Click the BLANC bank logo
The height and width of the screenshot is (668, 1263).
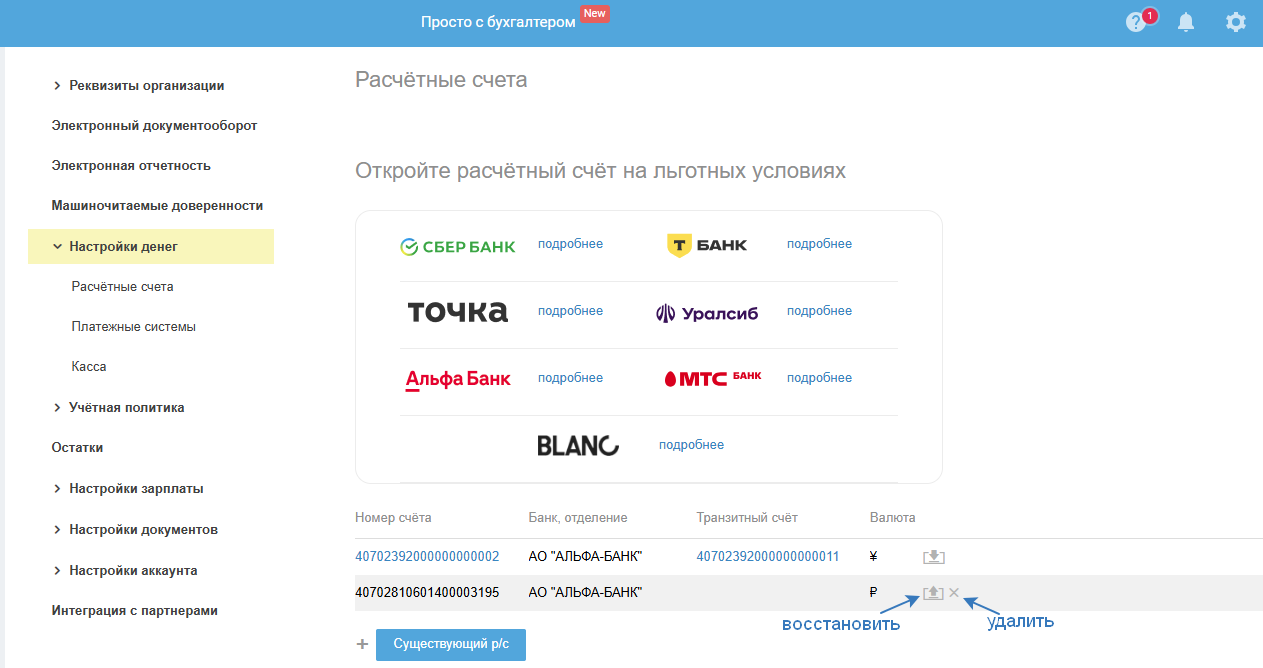pyautogui.click(x=578, y=446)
